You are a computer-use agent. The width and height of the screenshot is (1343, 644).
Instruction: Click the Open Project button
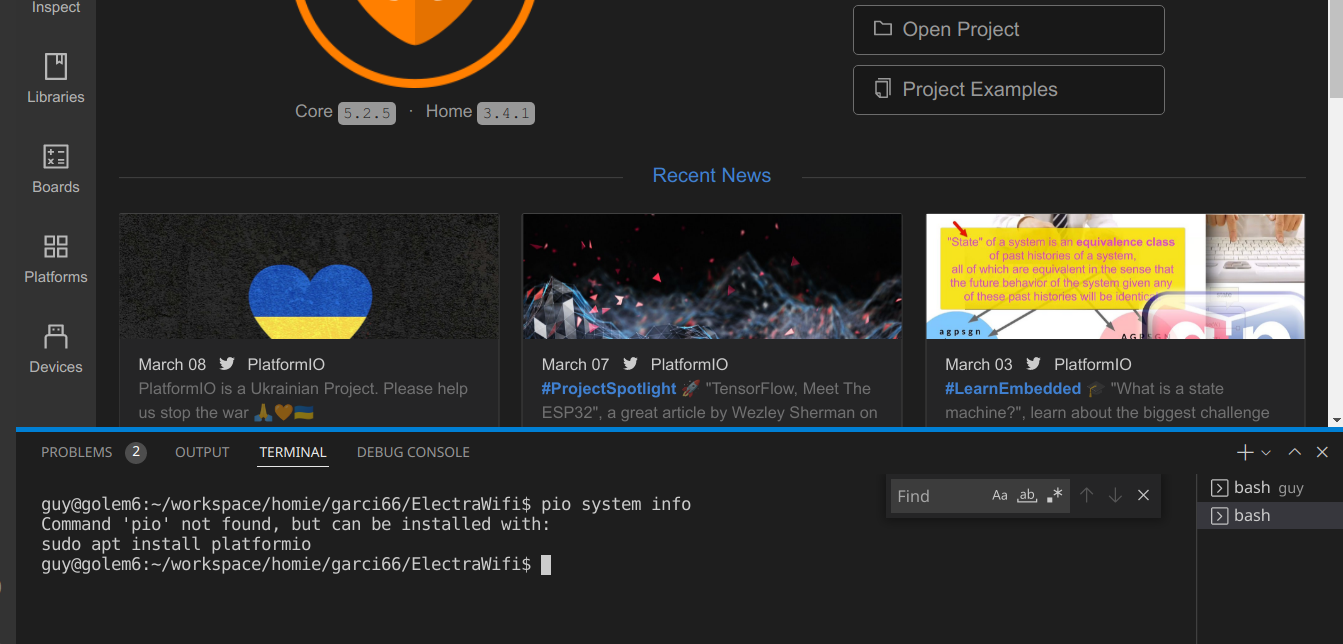click(x=1008, y=29)
